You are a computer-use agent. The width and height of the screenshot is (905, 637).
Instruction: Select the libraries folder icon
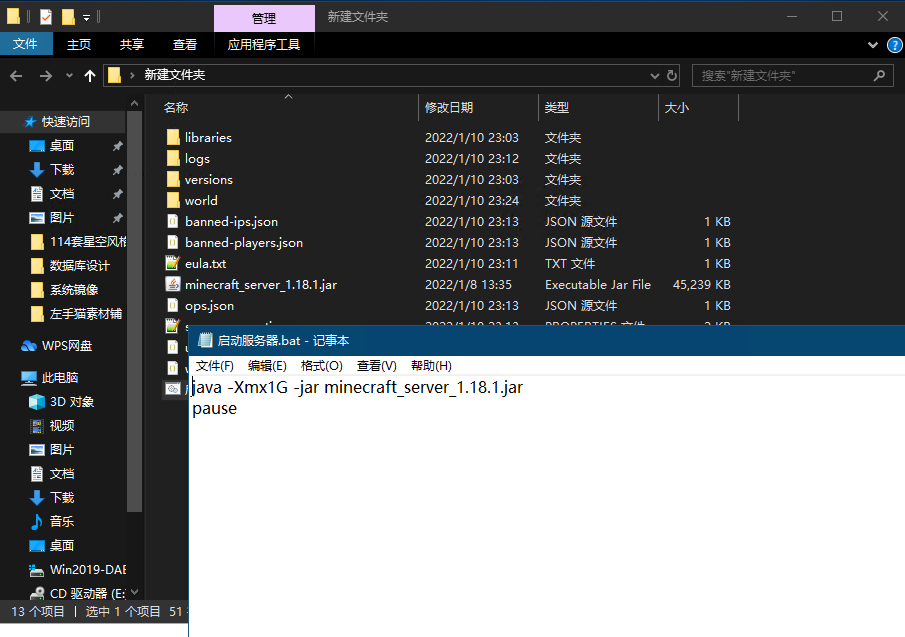tap(173, 137)
